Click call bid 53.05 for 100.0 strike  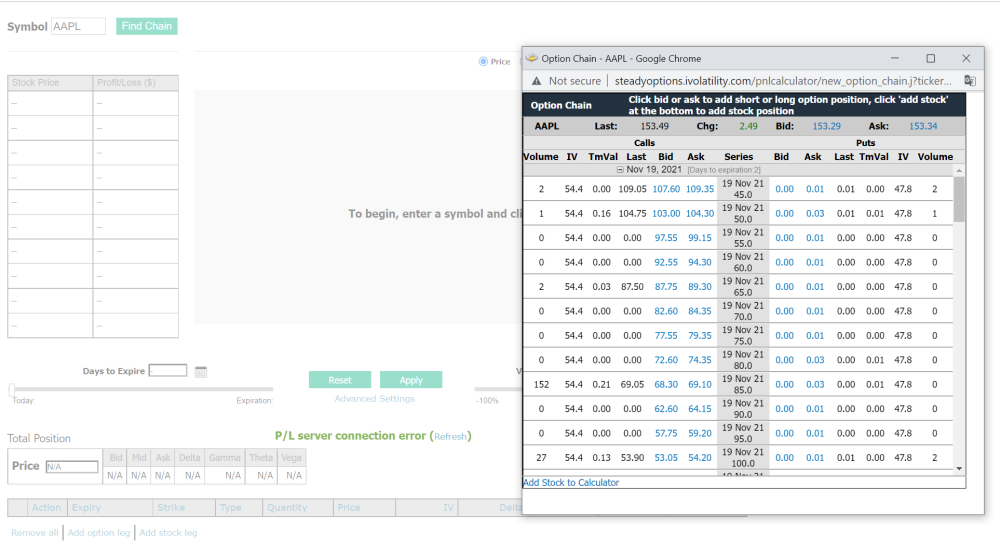(x=666, y=458)
